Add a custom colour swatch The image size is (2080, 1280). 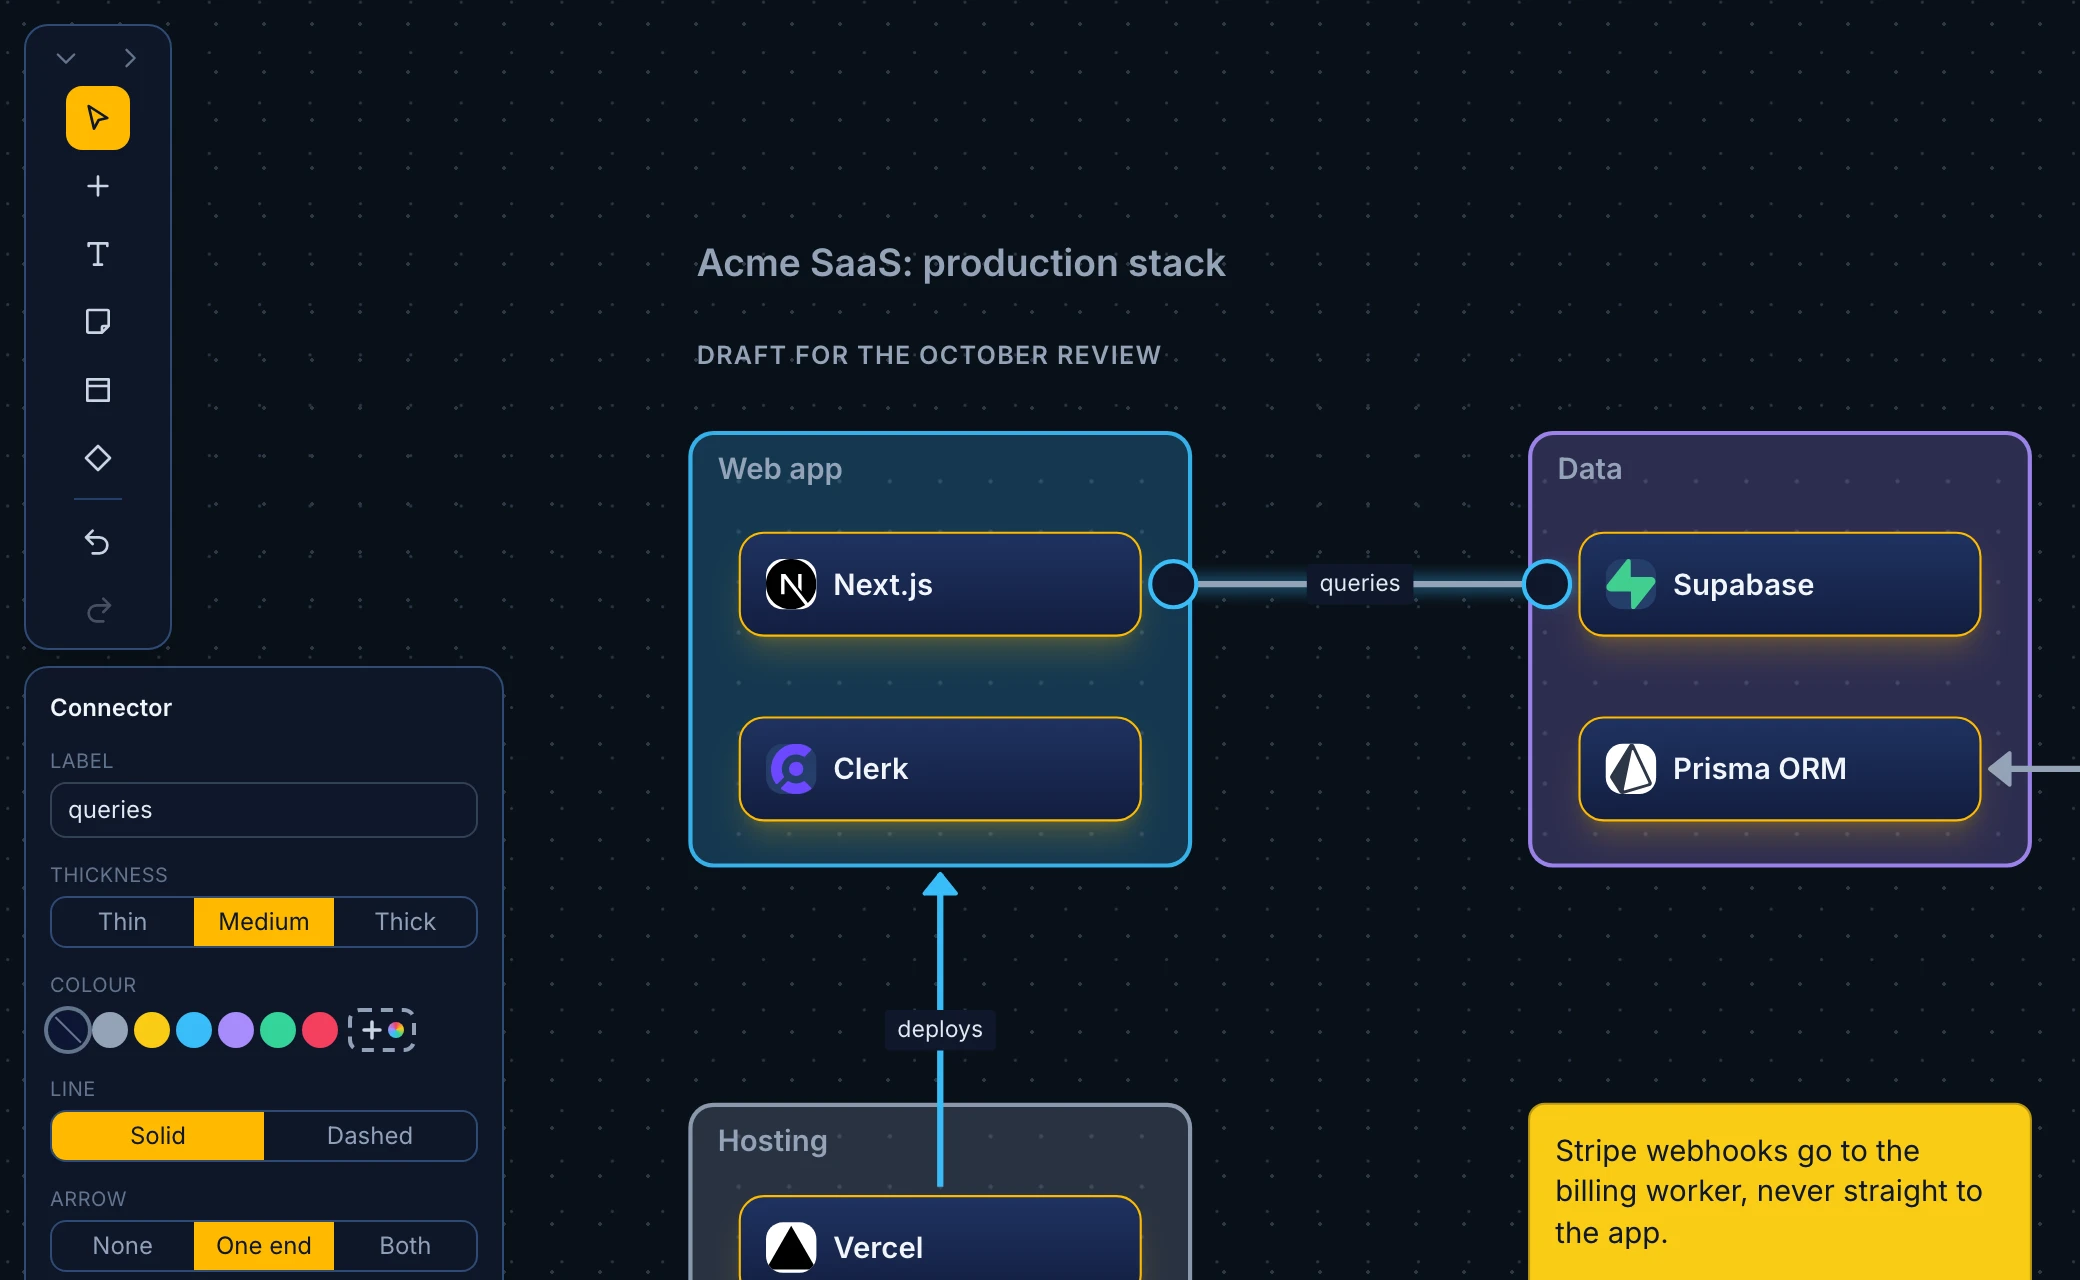coord(382,1030)
